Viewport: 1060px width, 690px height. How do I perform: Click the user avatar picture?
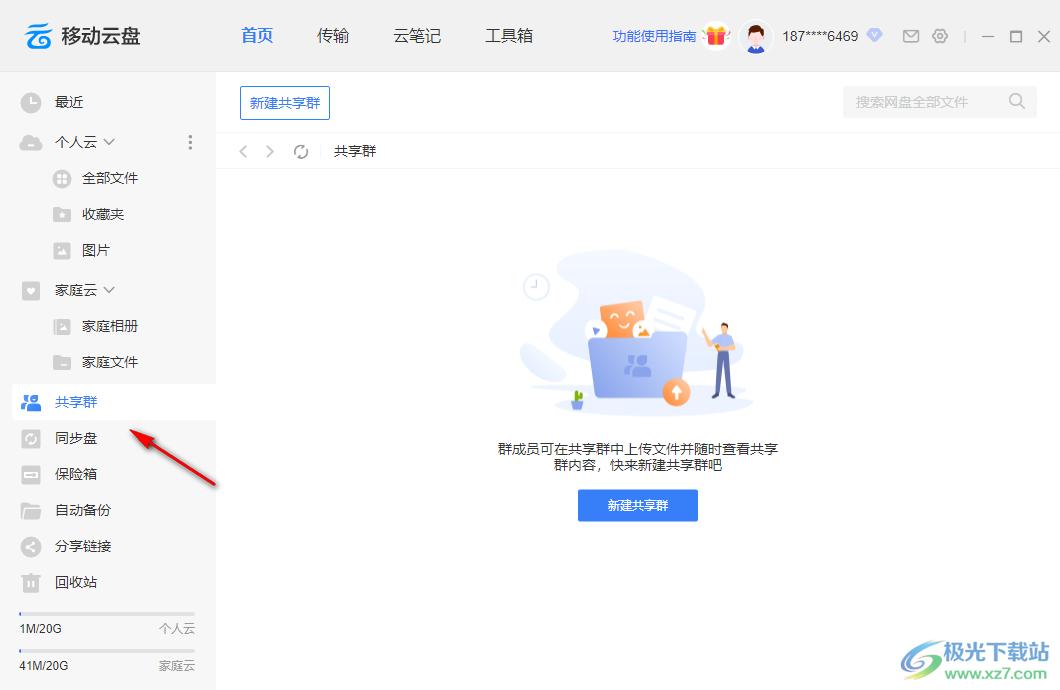pyautogui.click(x=756, y=37)
